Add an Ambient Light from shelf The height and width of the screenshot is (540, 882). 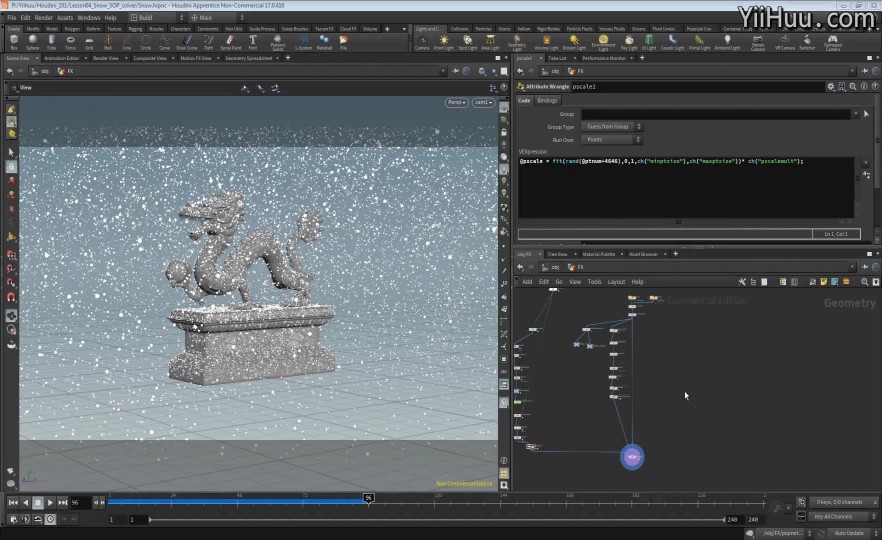pos(727,42)
